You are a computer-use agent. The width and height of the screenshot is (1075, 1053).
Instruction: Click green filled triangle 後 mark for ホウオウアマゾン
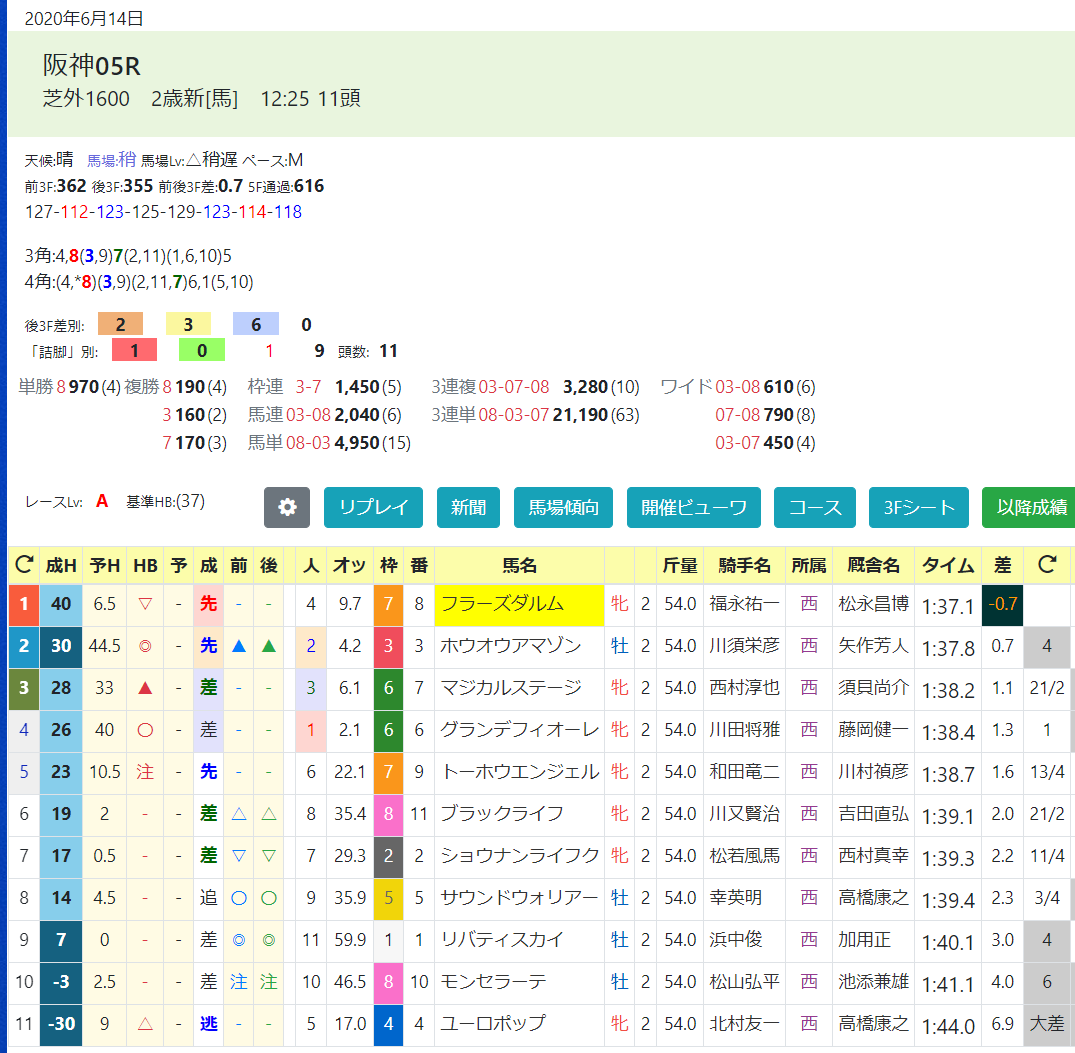pos(269,646)
